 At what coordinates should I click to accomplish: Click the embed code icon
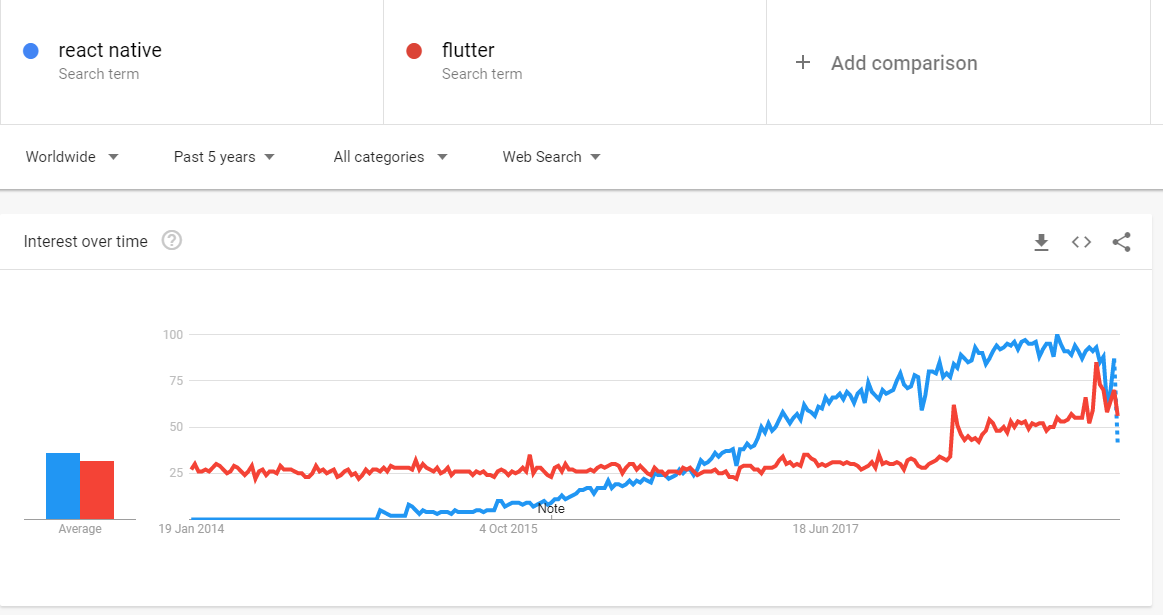1081,242
